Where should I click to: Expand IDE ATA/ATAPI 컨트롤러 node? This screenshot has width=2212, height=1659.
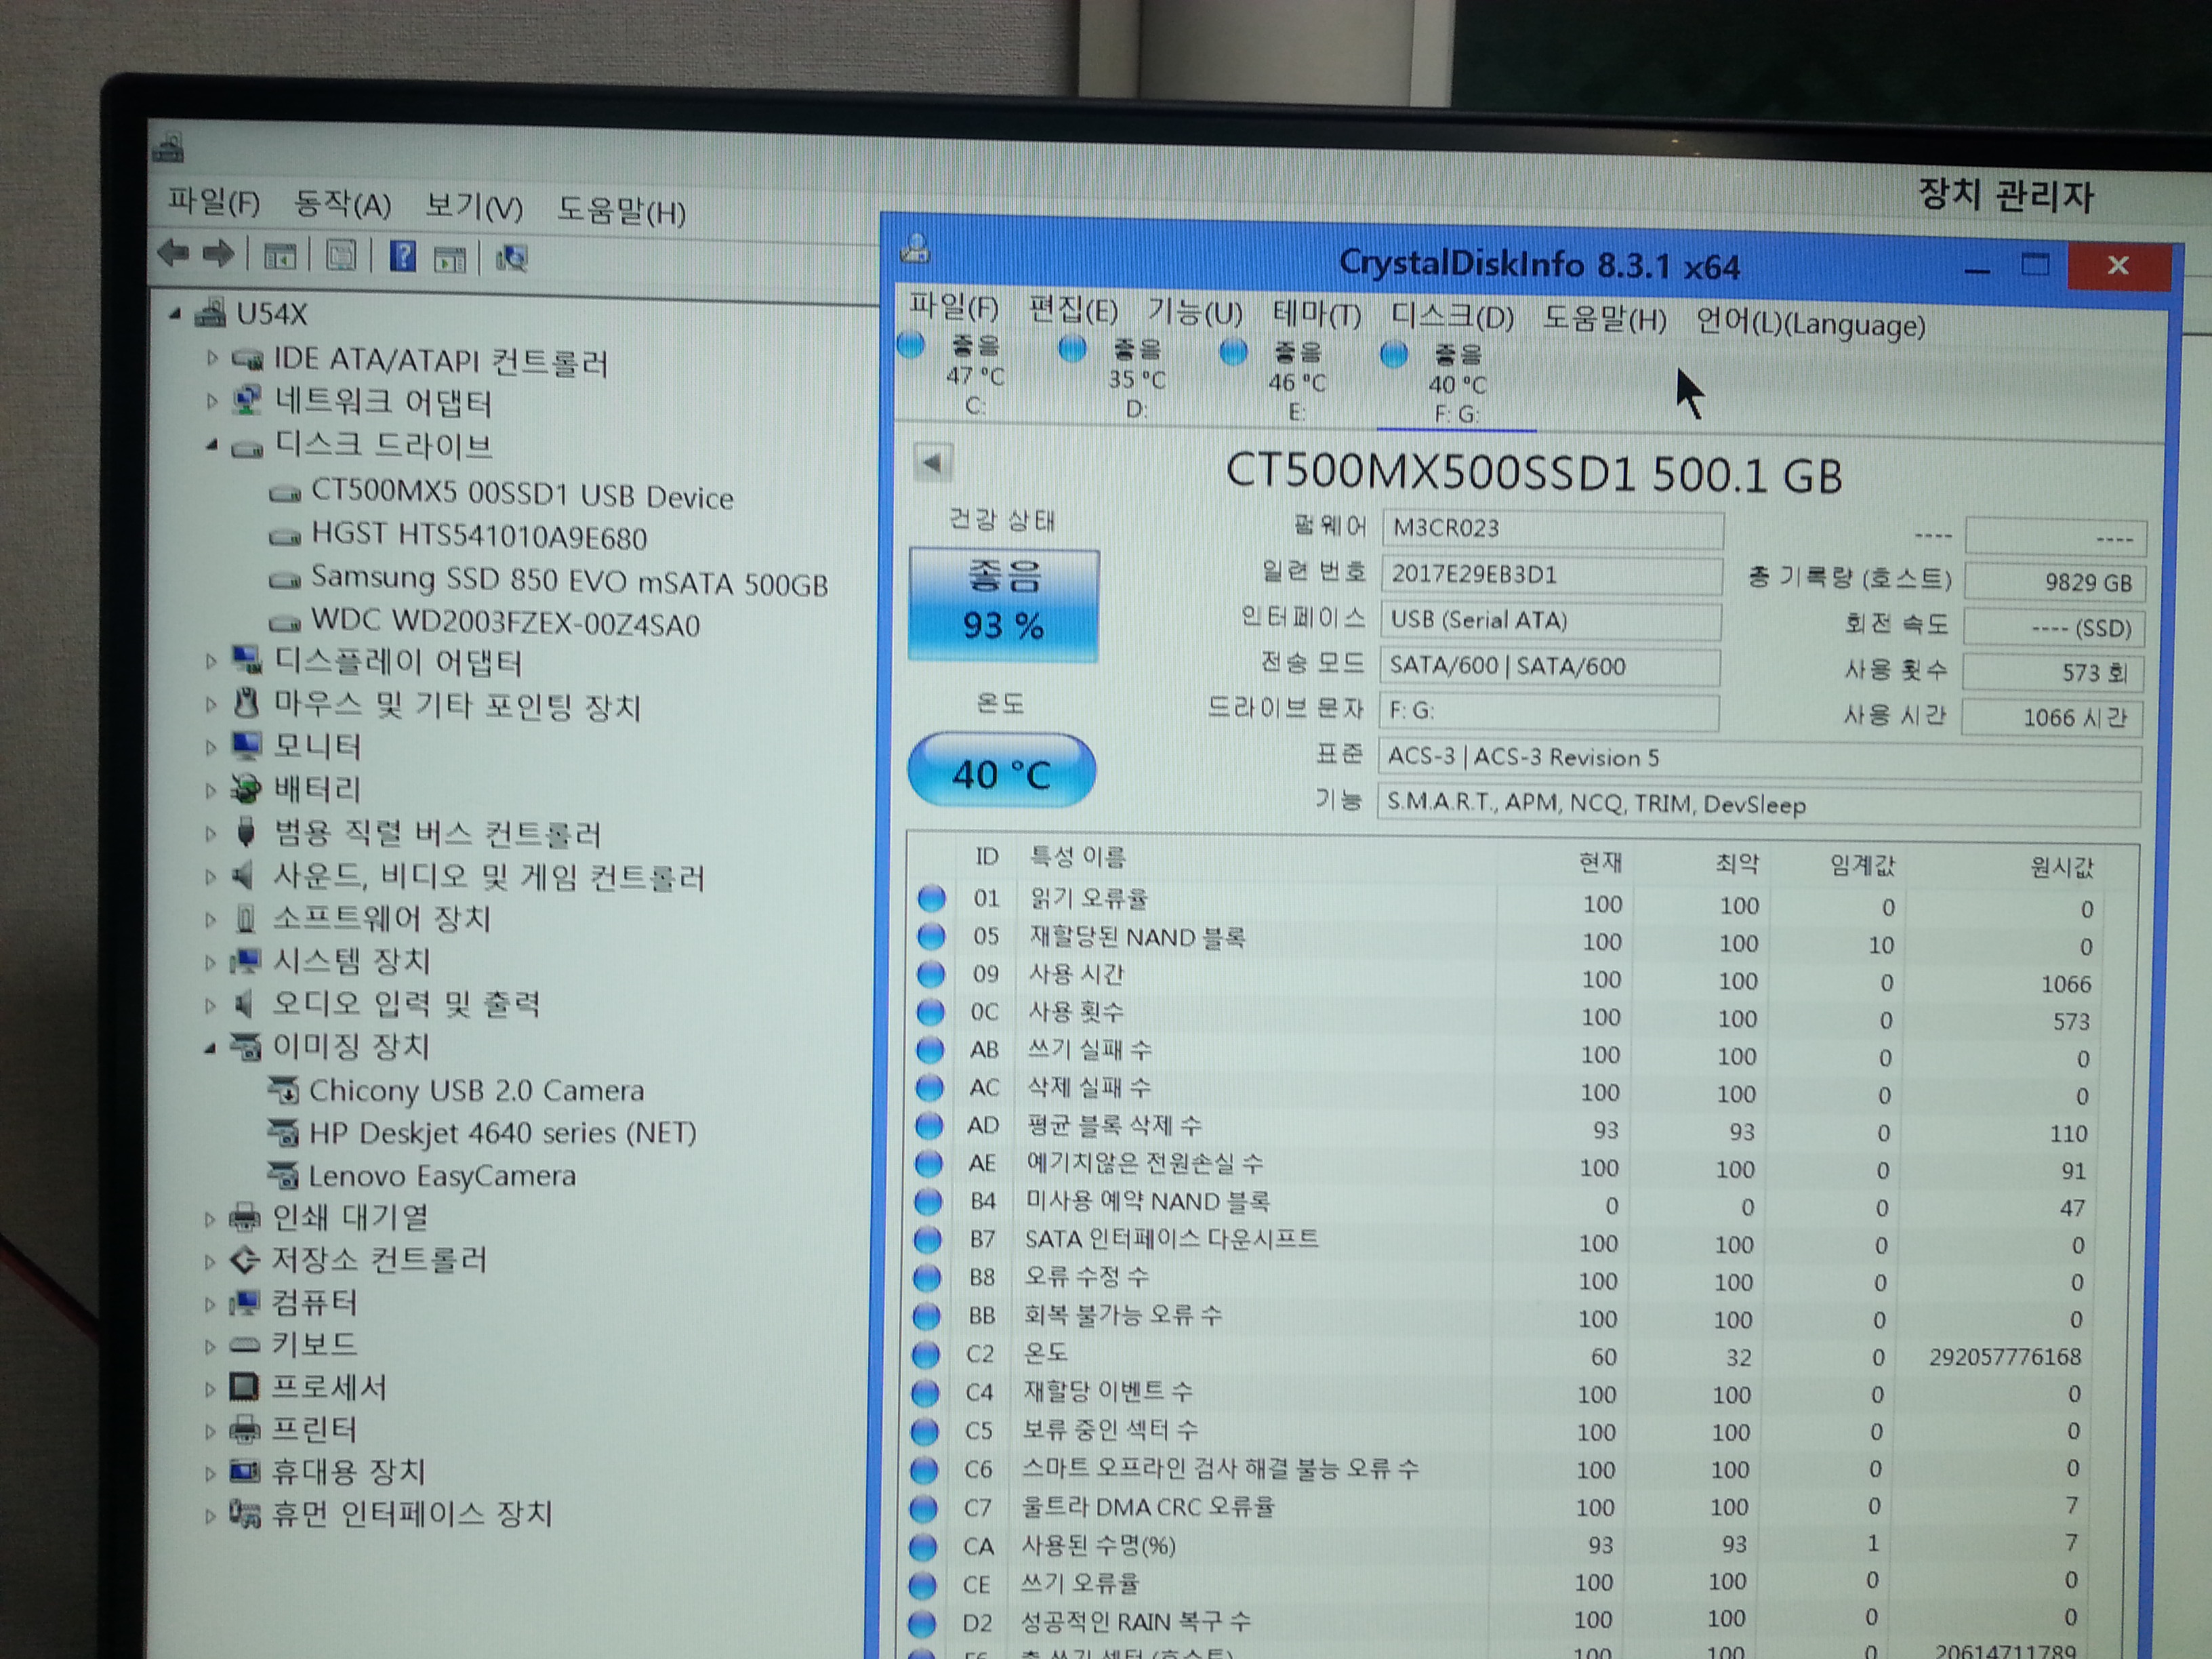211,357
